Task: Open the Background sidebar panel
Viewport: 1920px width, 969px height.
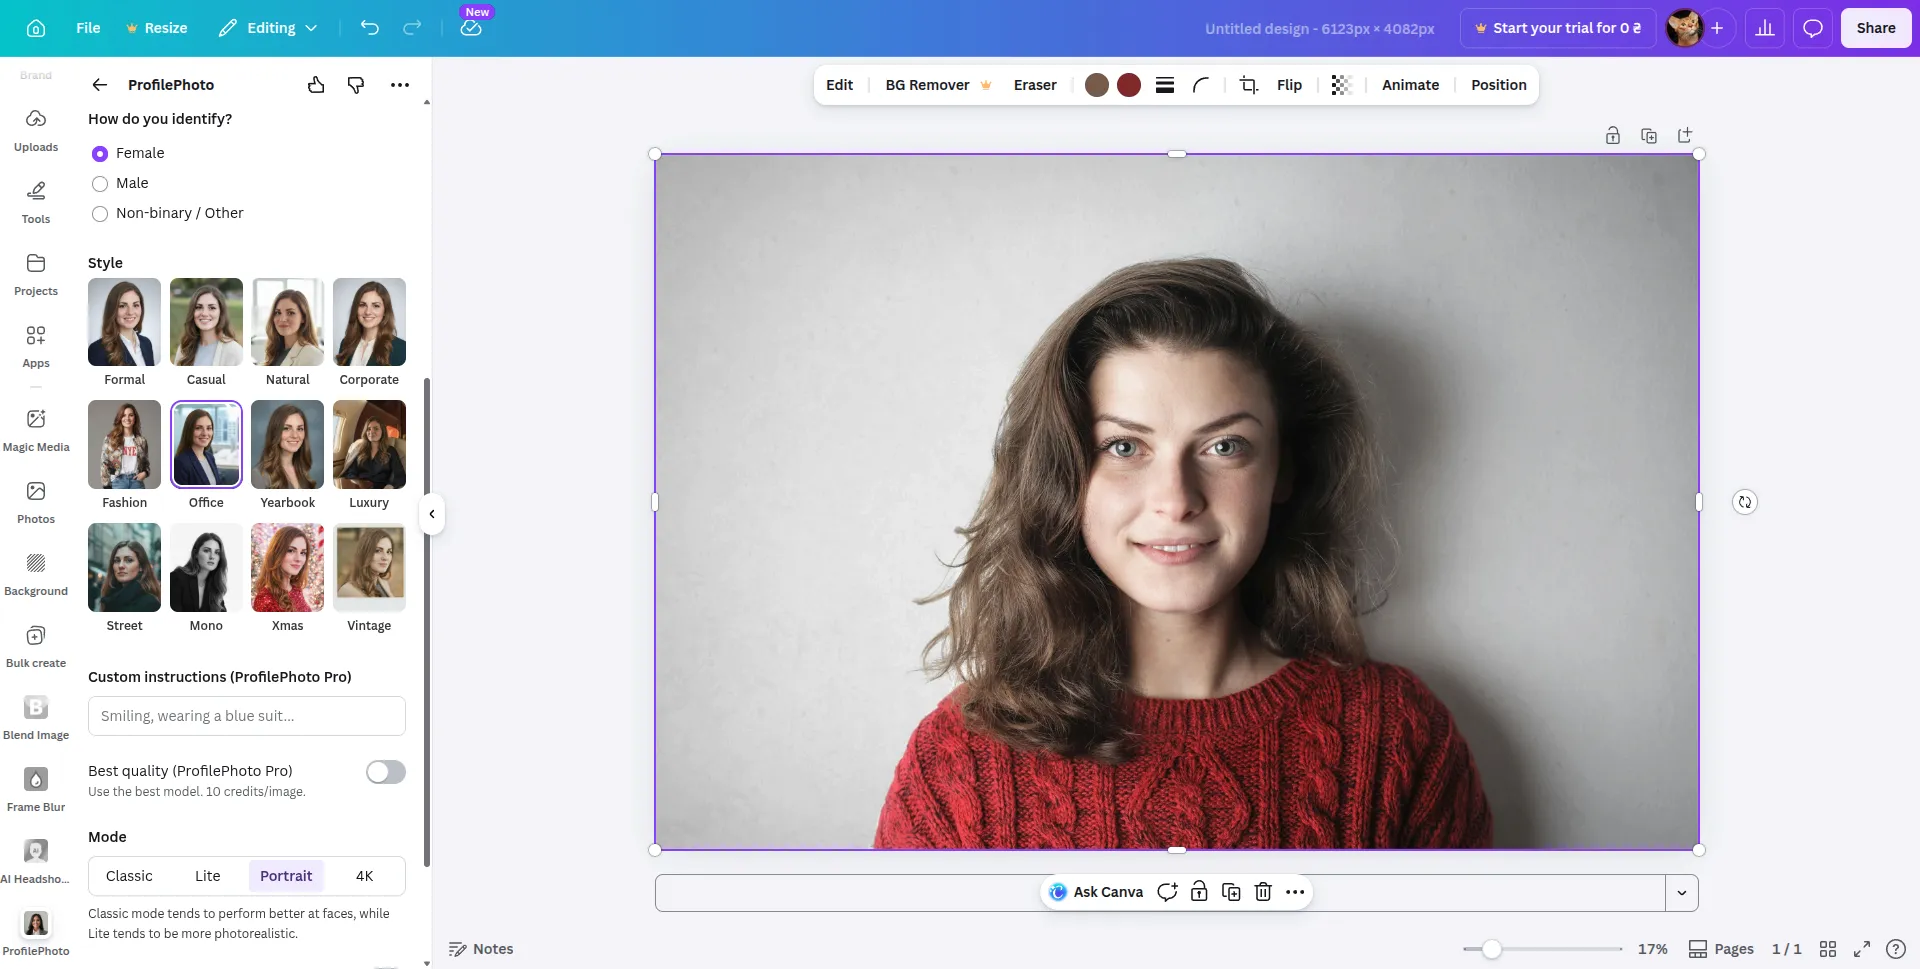Action: pyautogui.click(x=36, y=572)
